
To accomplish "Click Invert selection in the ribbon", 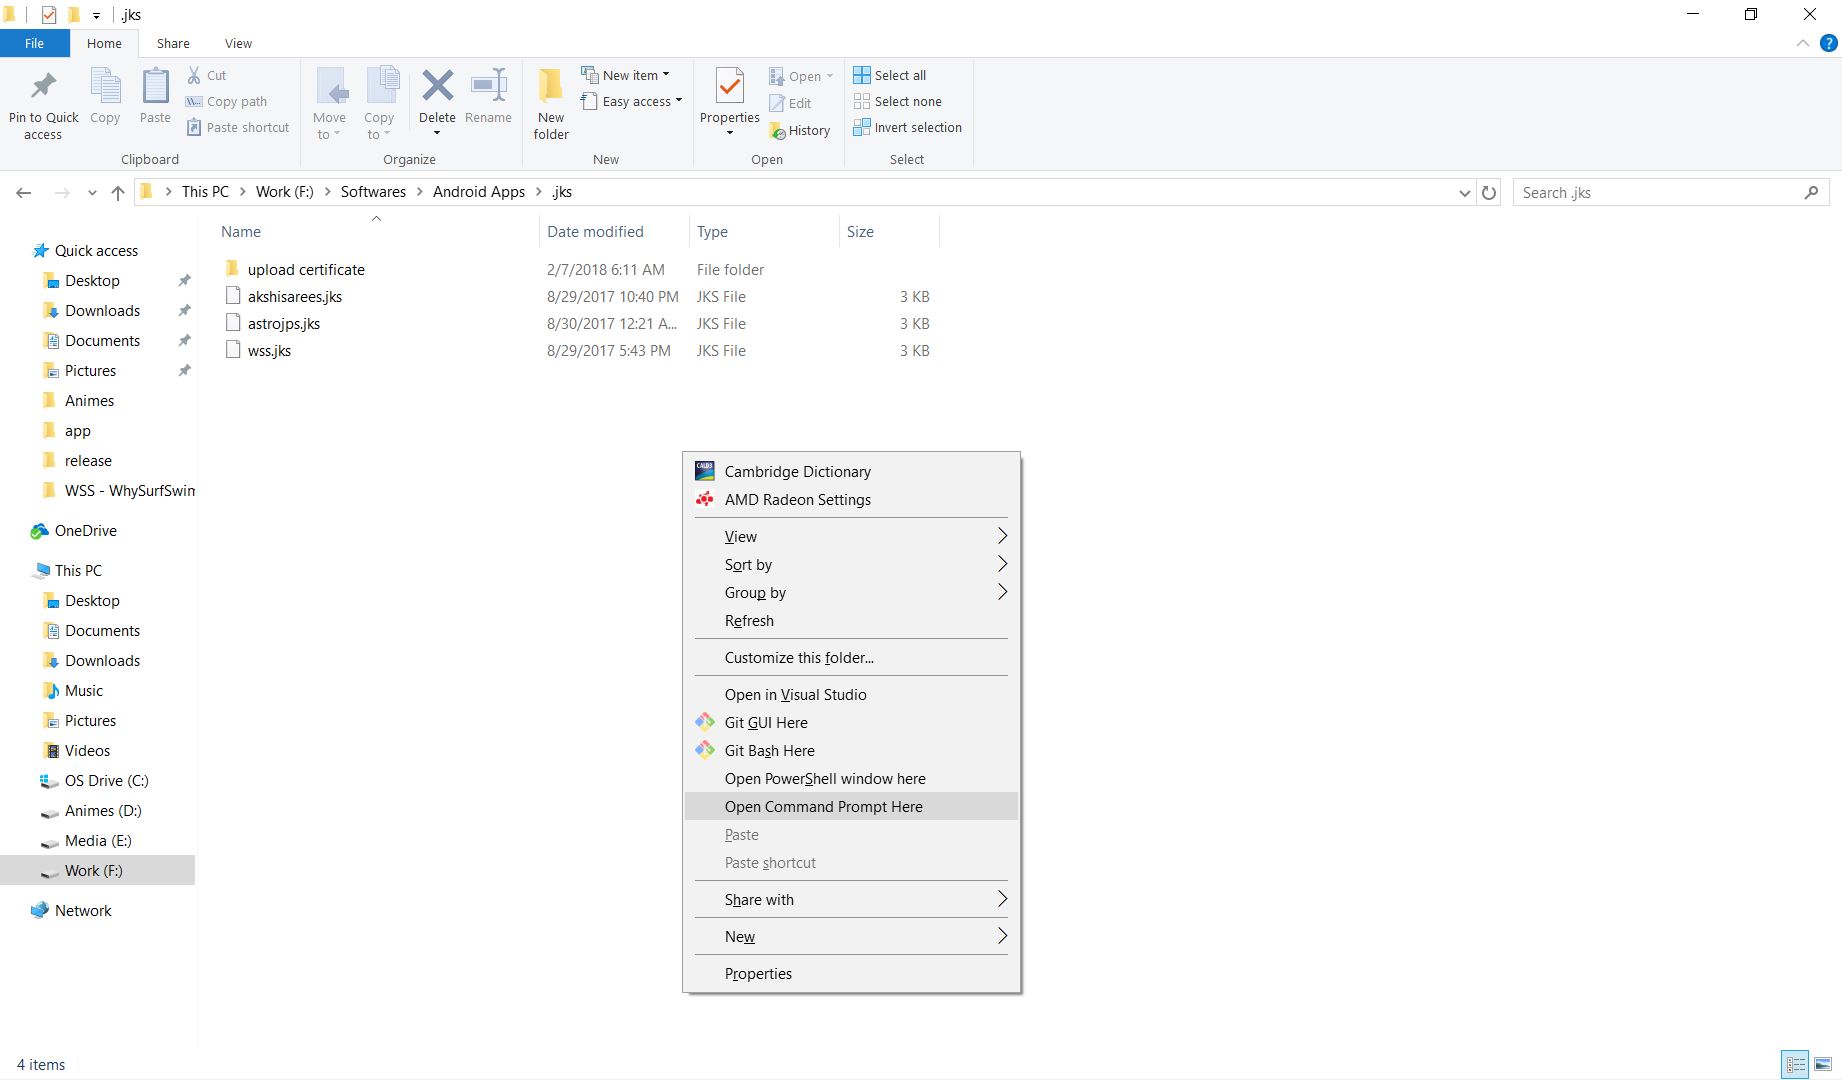I will (x=907, y=127).
